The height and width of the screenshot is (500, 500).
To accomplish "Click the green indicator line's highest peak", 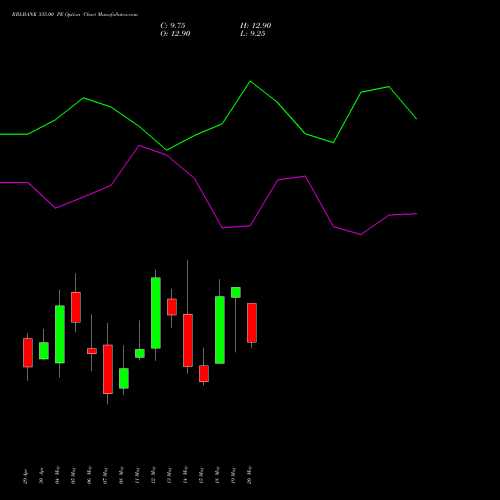I will (x=251, y=81).
